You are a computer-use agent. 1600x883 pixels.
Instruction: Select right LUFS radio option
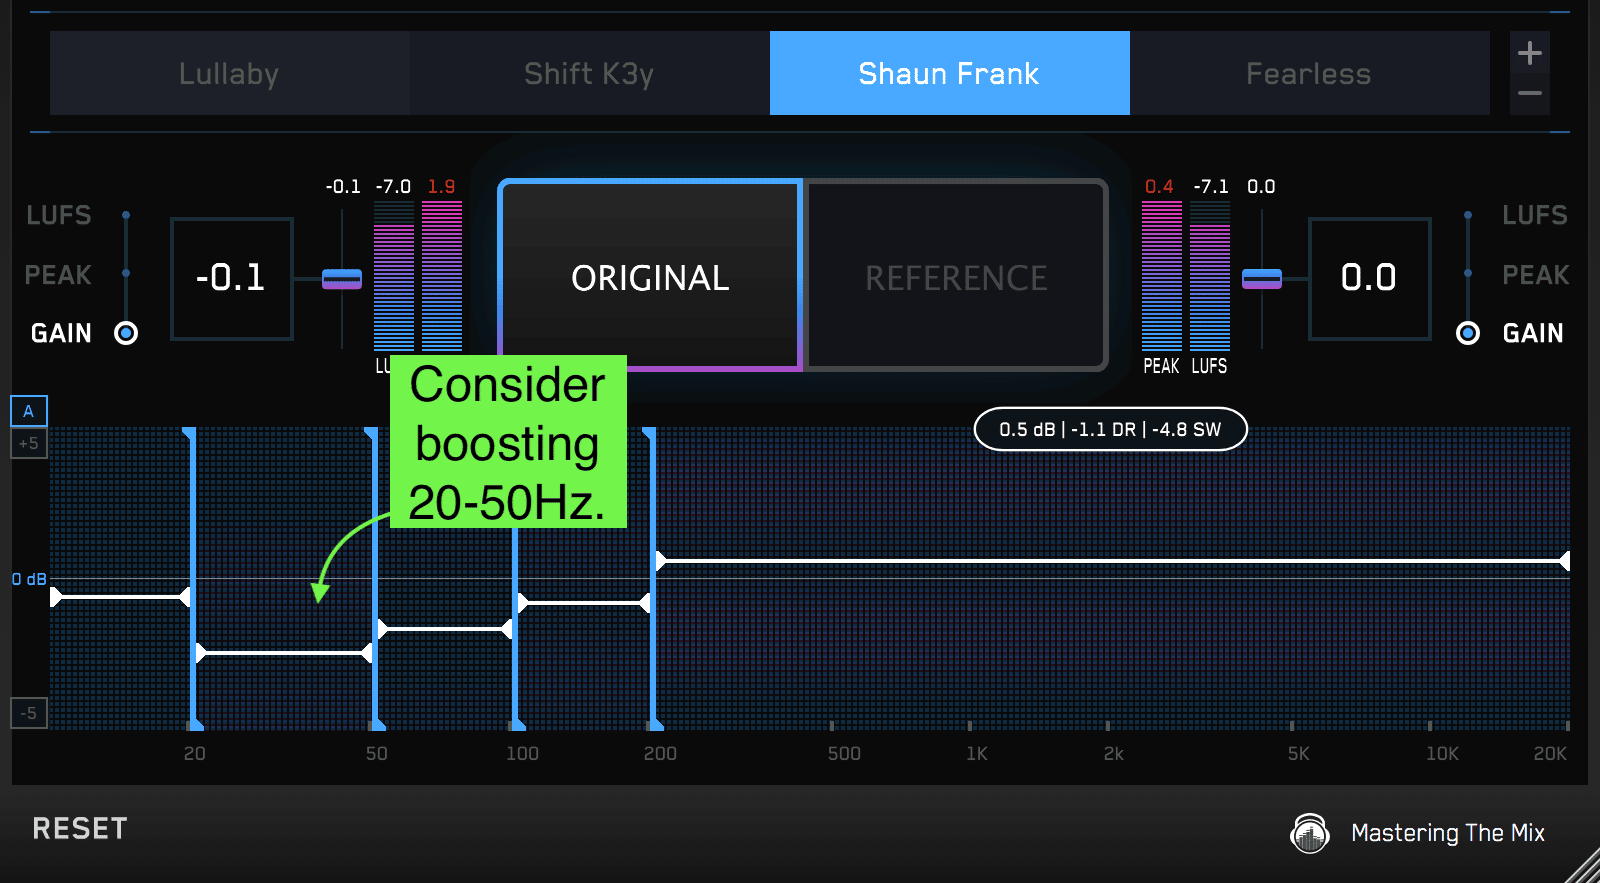click(1467, 215)
